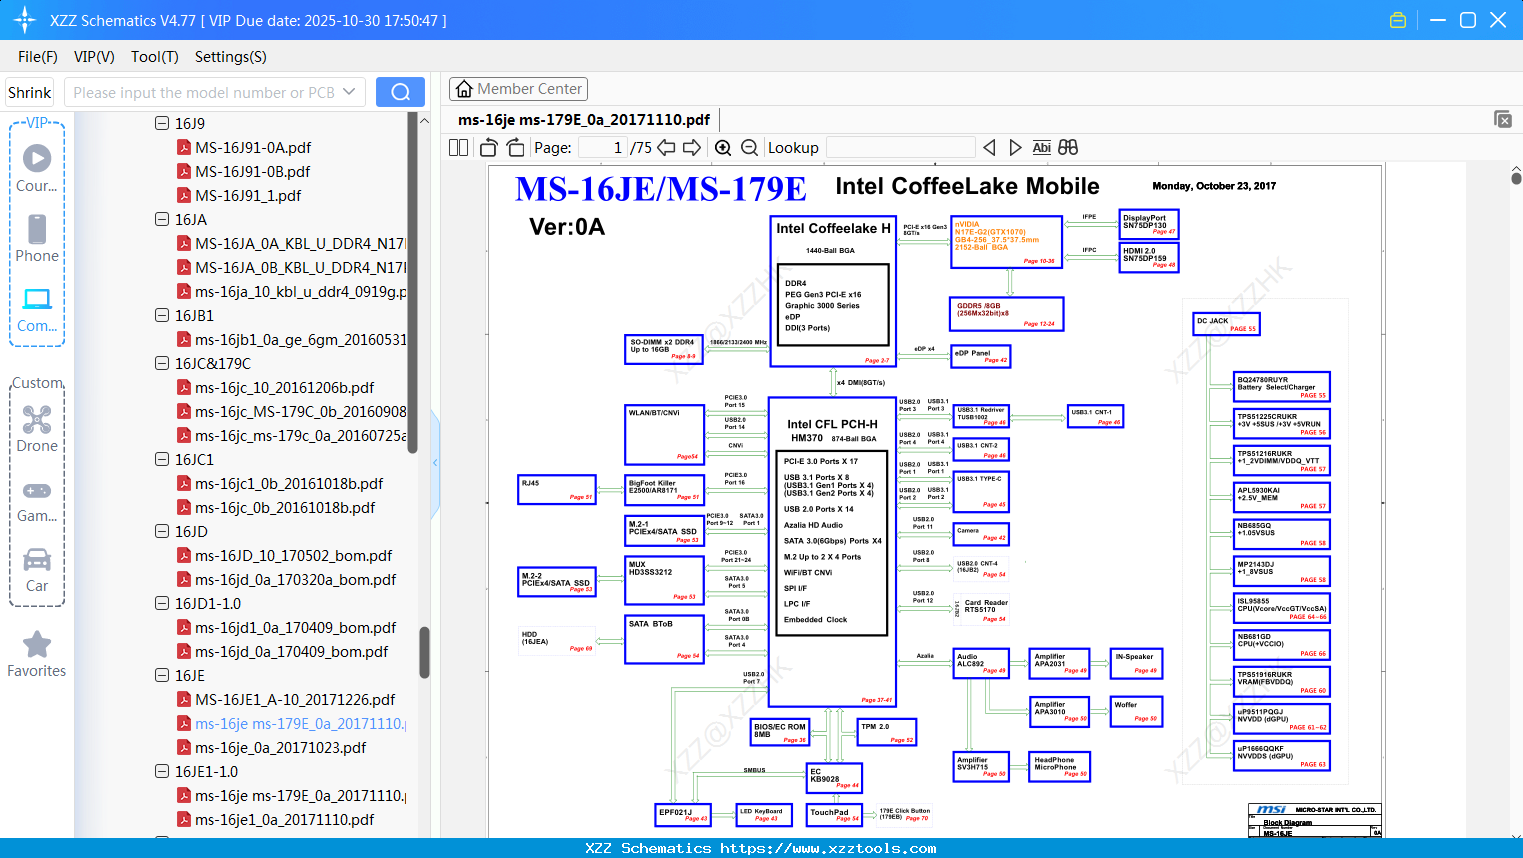Open ms-16jb1_0a_ge_6gm file in tree

pyautogui.click(x=301, y=339)
